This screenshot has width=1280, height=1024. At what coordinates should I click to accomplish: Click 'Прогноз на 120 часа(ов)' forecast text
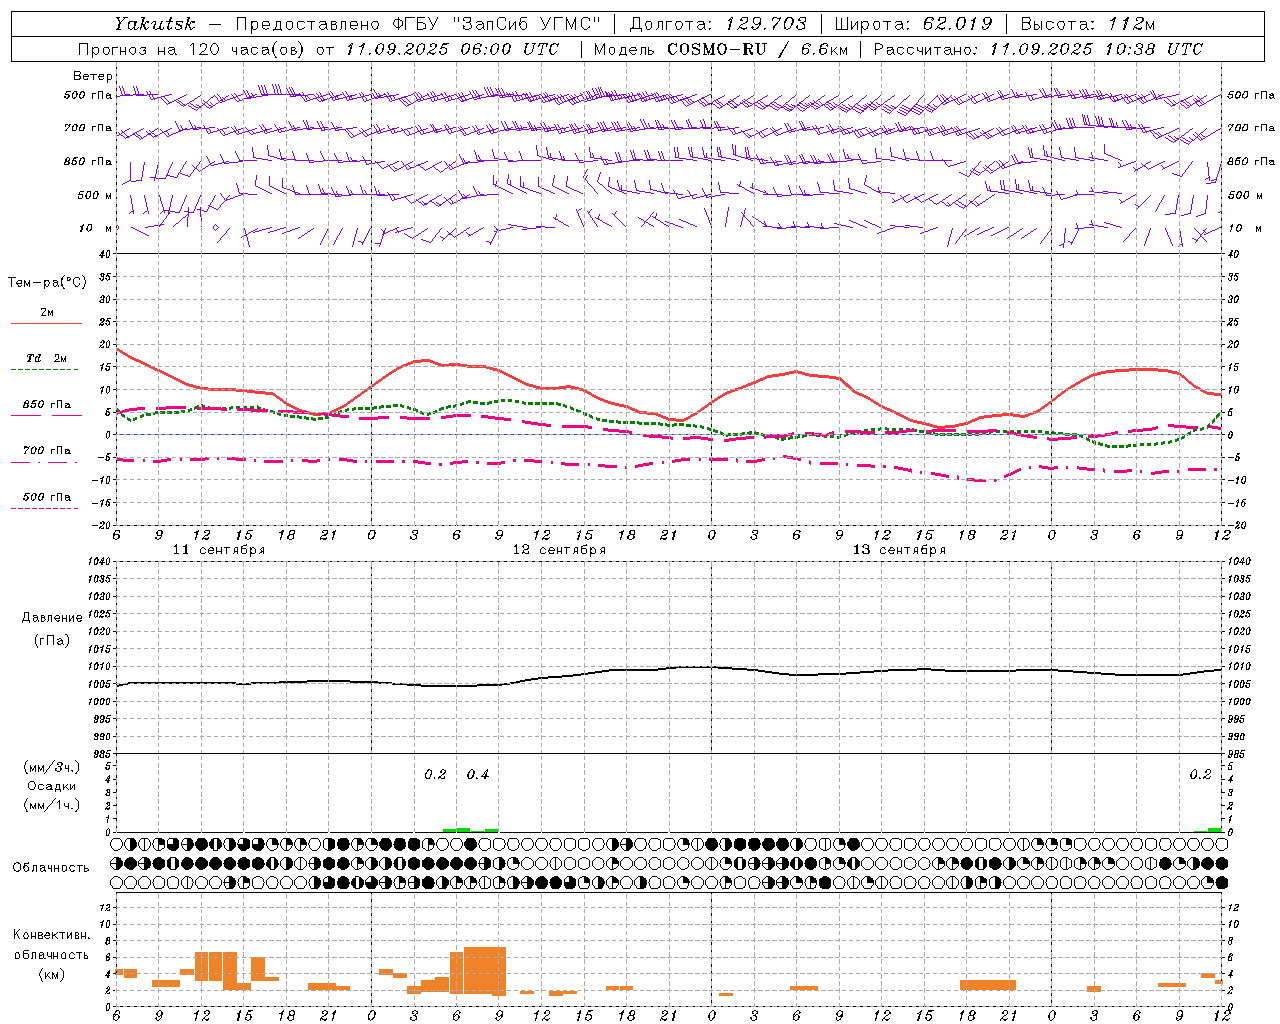pyautogui.click(x=192, y=49)
